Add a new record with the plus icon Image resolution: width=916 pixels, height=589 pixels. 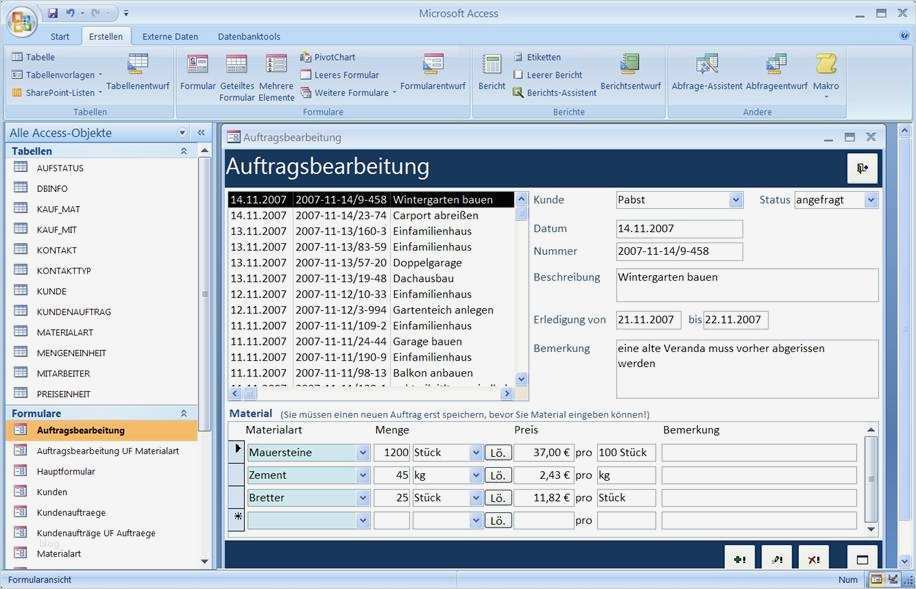(x=739, y=558)
